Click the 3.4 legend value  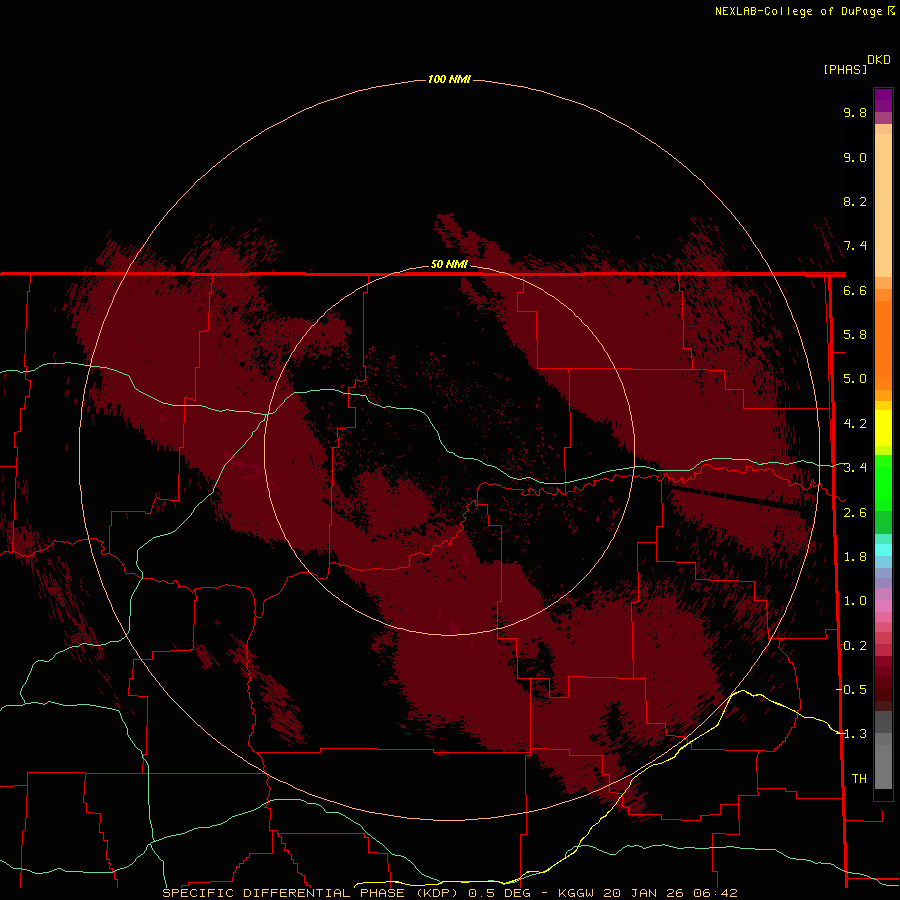tap(855, 468)
